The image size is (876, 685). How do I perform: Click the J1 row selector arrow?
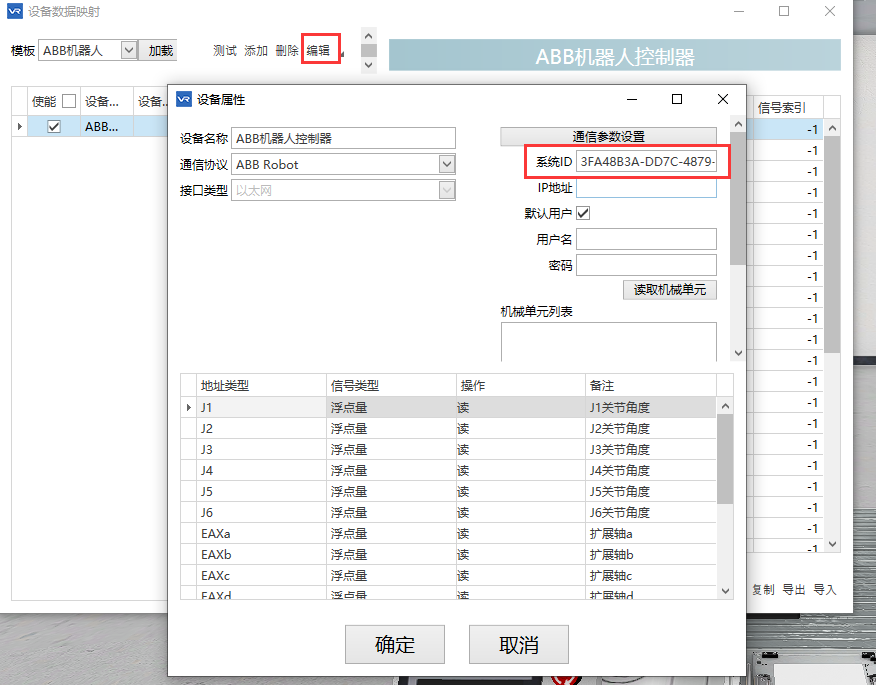(189, 408)
